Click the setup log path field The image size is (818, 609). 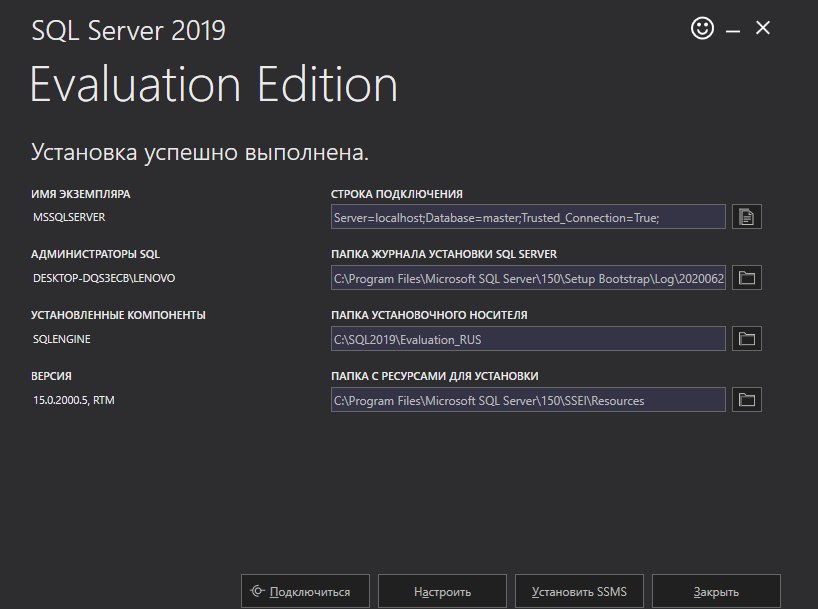(528, 278)
